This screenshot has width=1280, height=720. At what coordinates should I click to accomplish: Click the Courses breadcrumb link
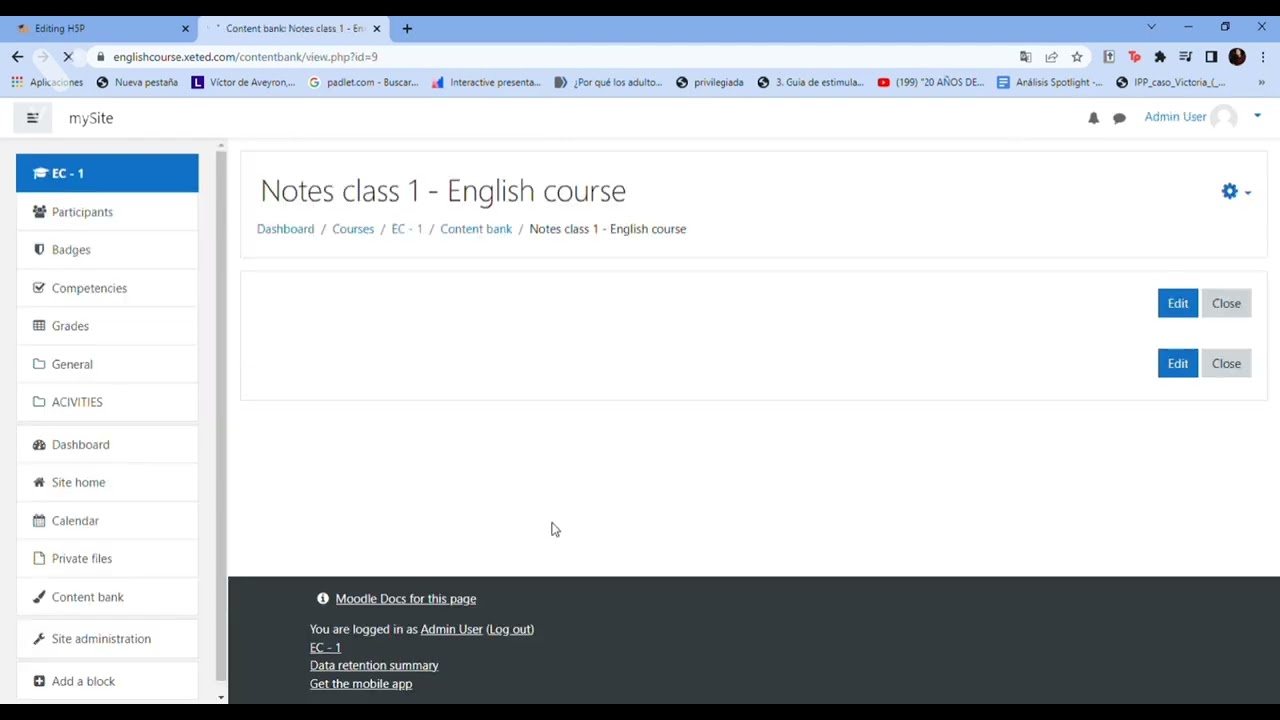tap(353, 229)
